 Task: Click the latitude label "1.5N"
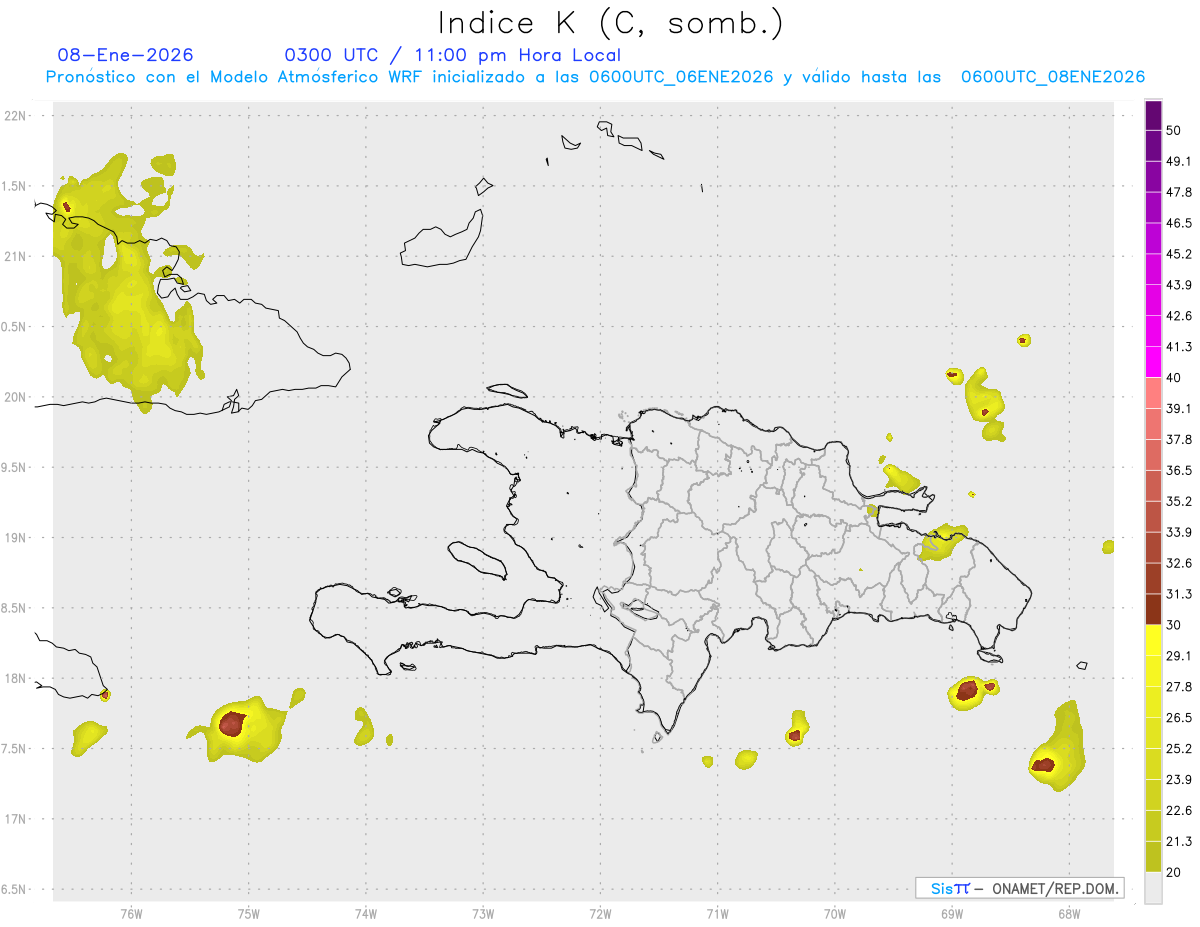coord(16,186)
